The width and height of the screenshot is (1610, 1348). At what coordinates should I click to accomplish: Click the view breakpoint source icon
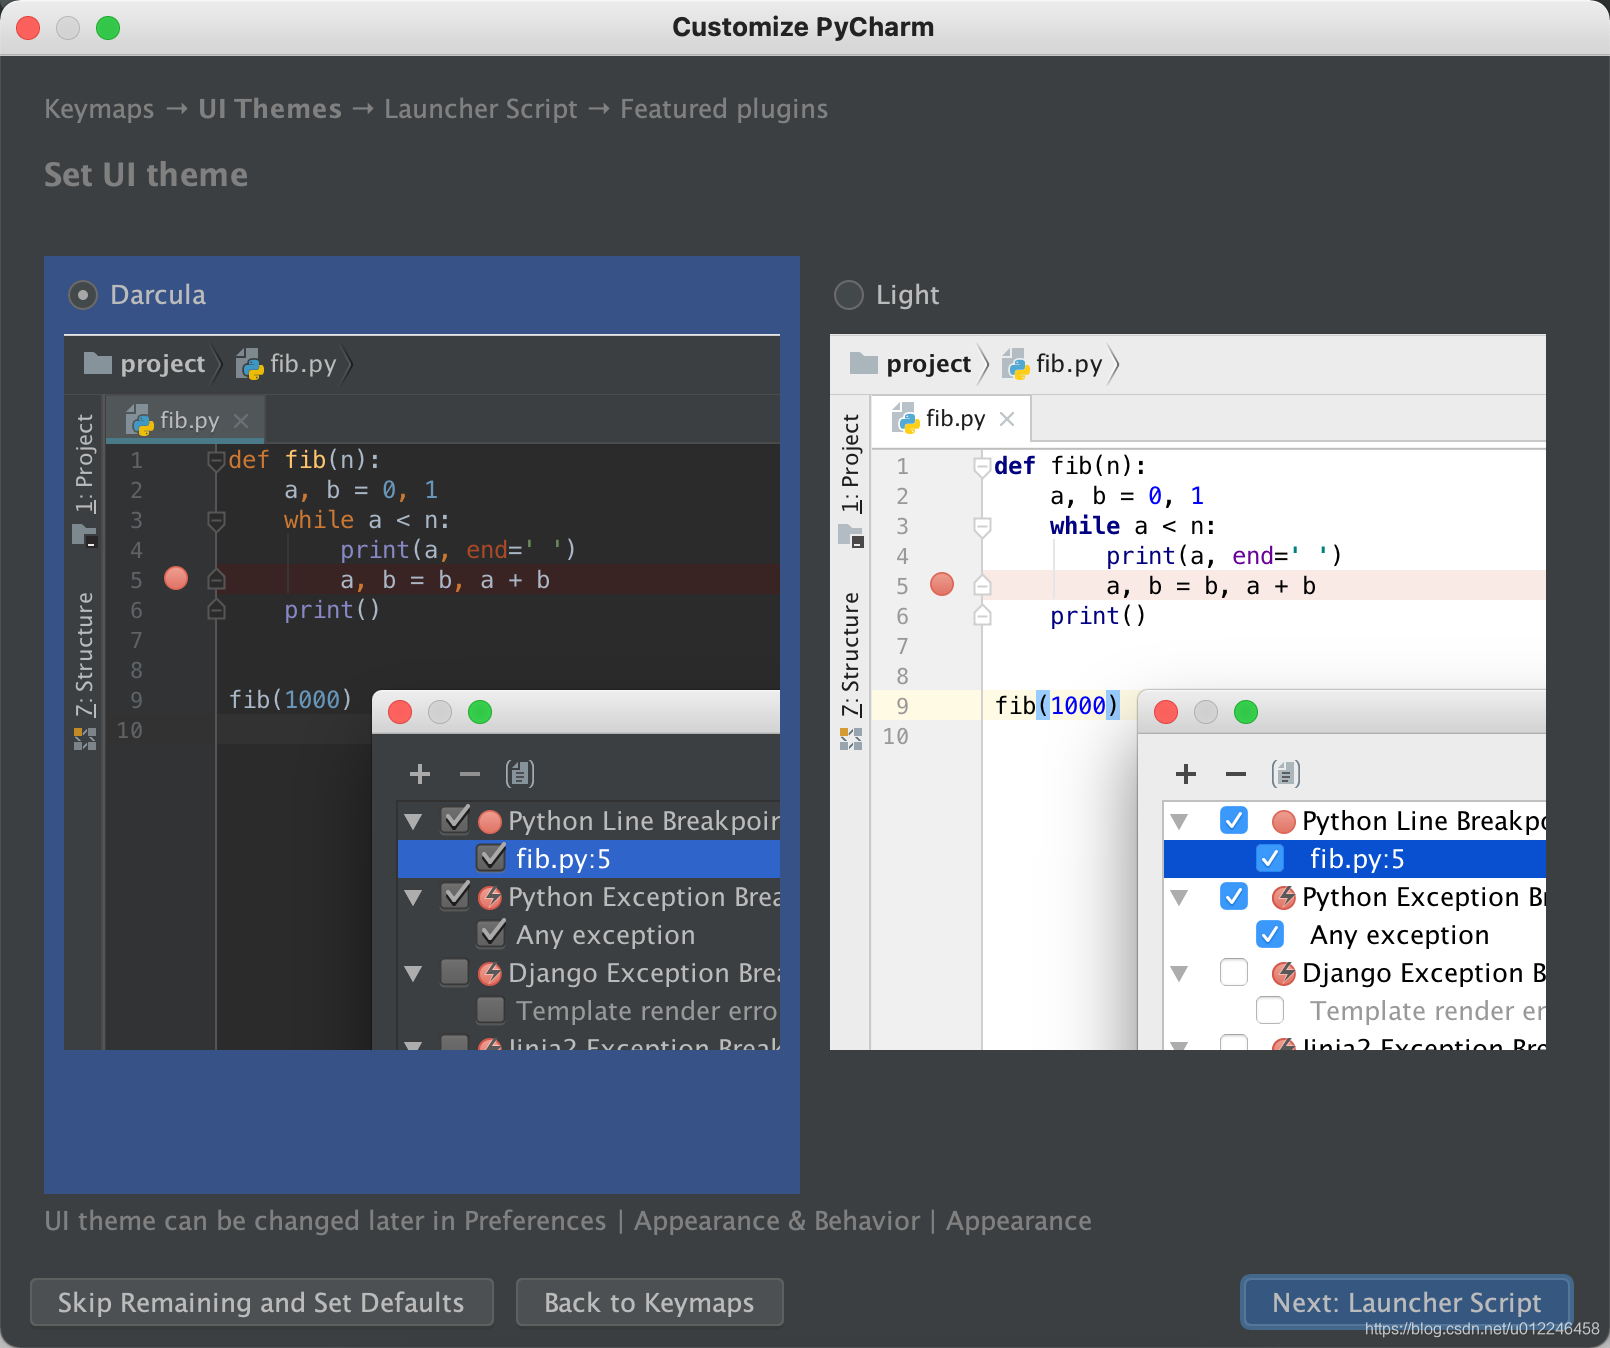point(521,773)
